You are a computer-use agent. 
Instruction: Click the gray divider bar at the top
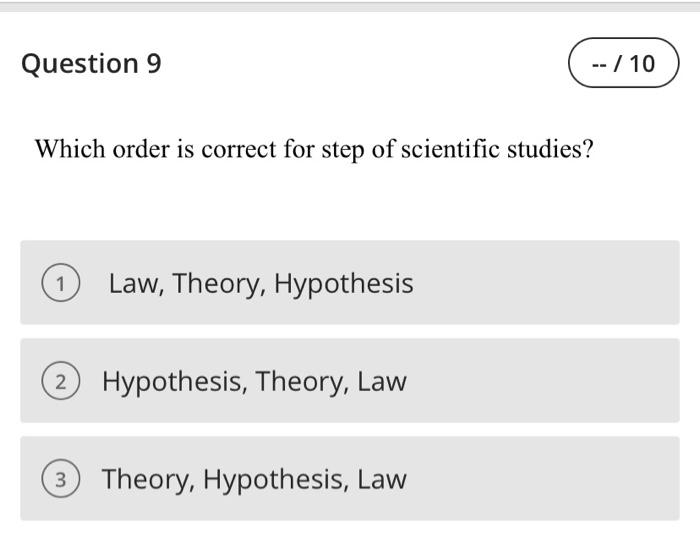(350, 5)
